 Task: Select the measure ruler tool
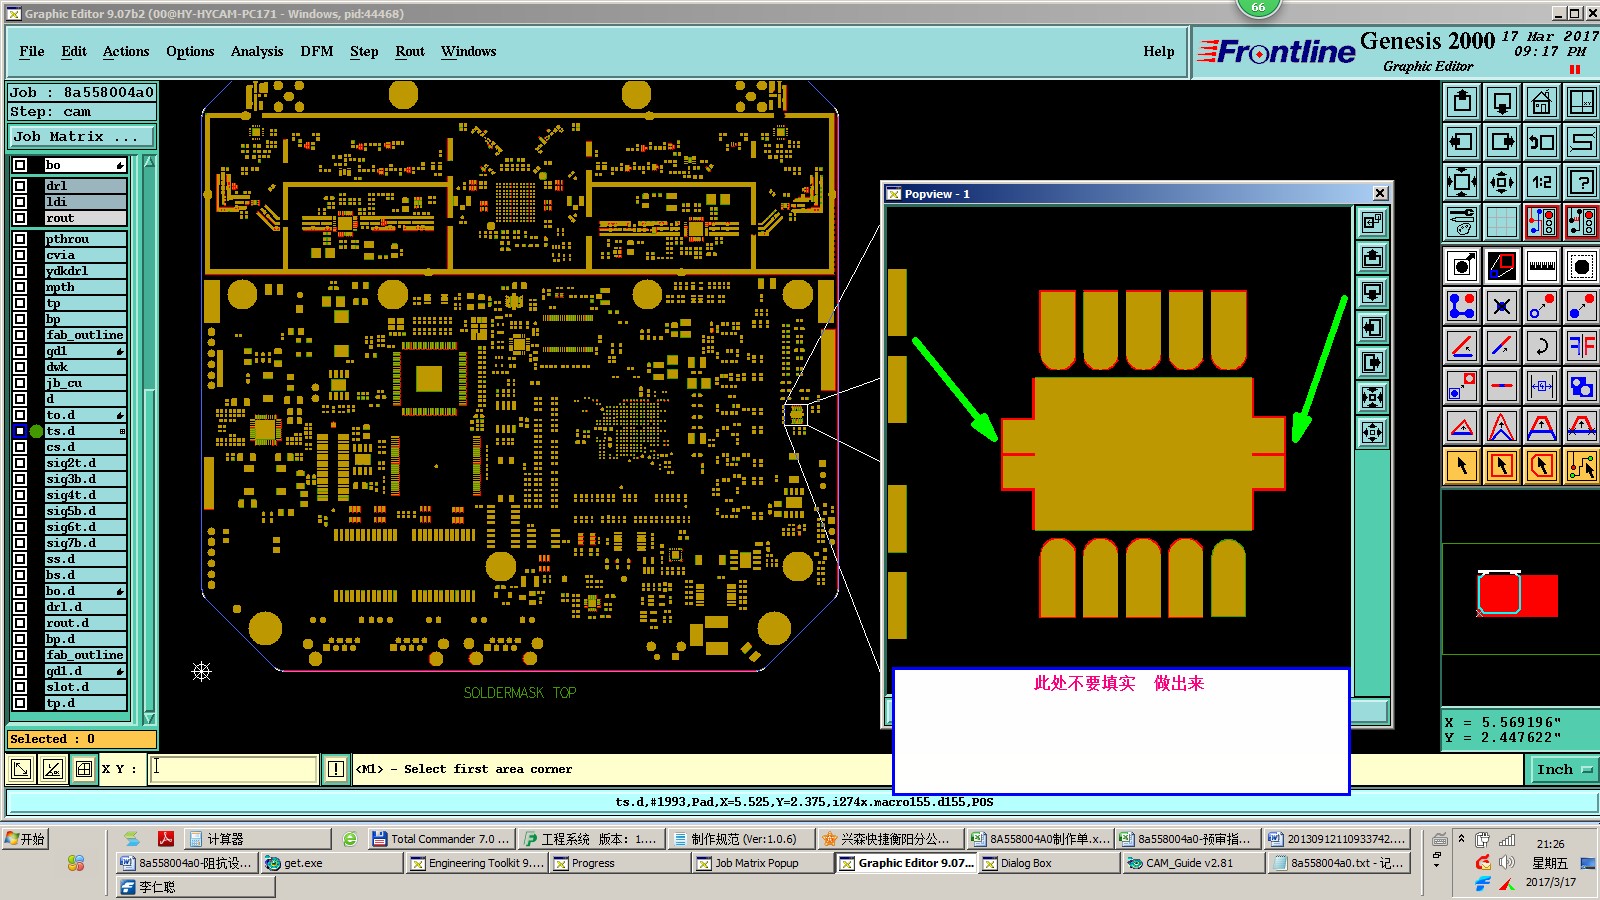[1541, 266]
